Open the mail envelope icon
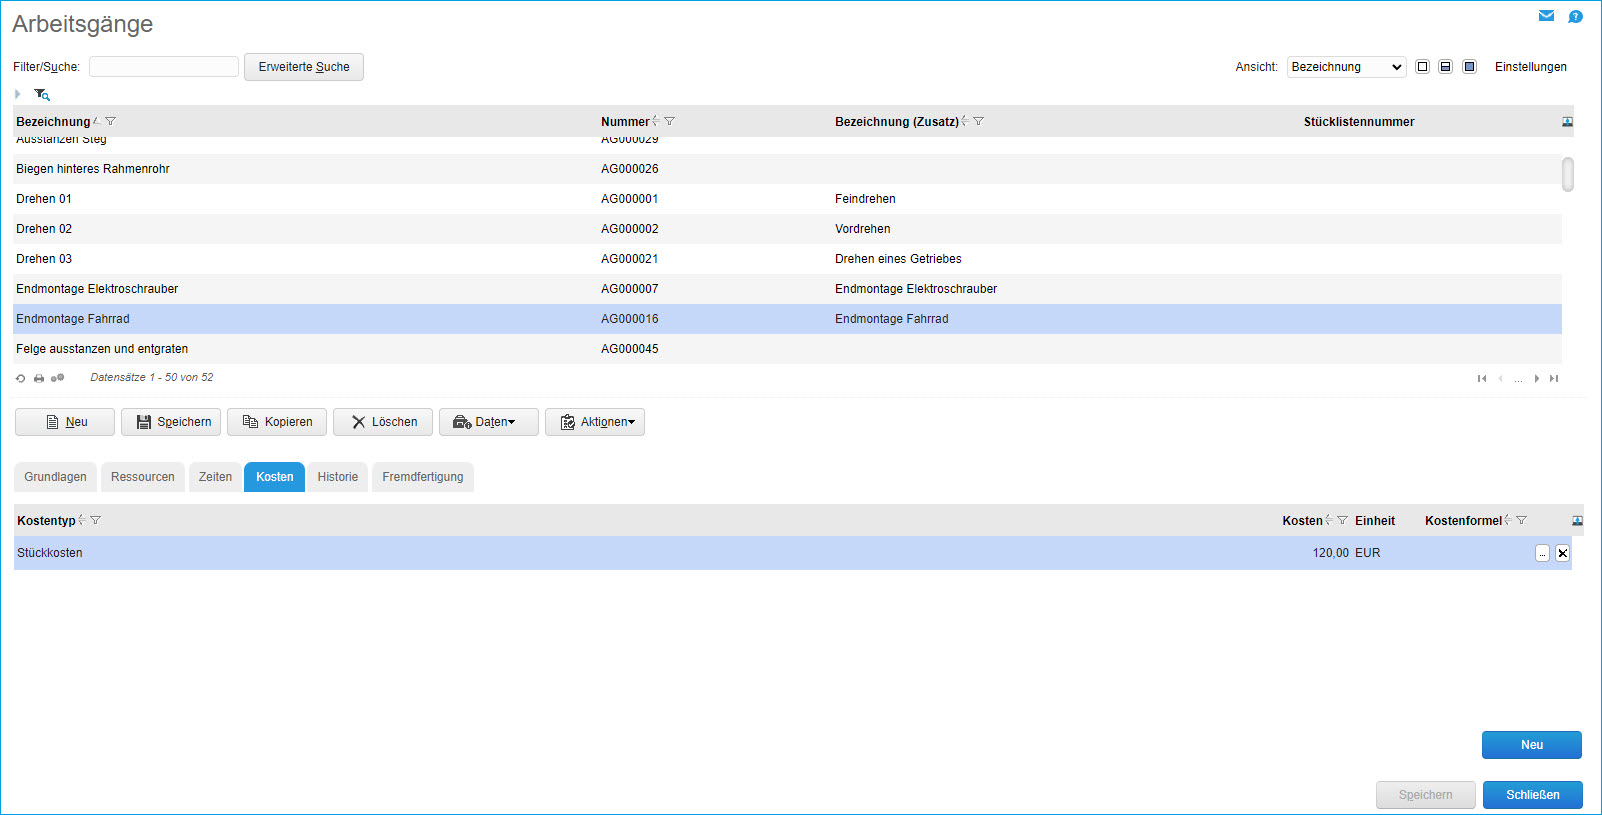Screen dimensions: 1602x815 pos(1546,16)
